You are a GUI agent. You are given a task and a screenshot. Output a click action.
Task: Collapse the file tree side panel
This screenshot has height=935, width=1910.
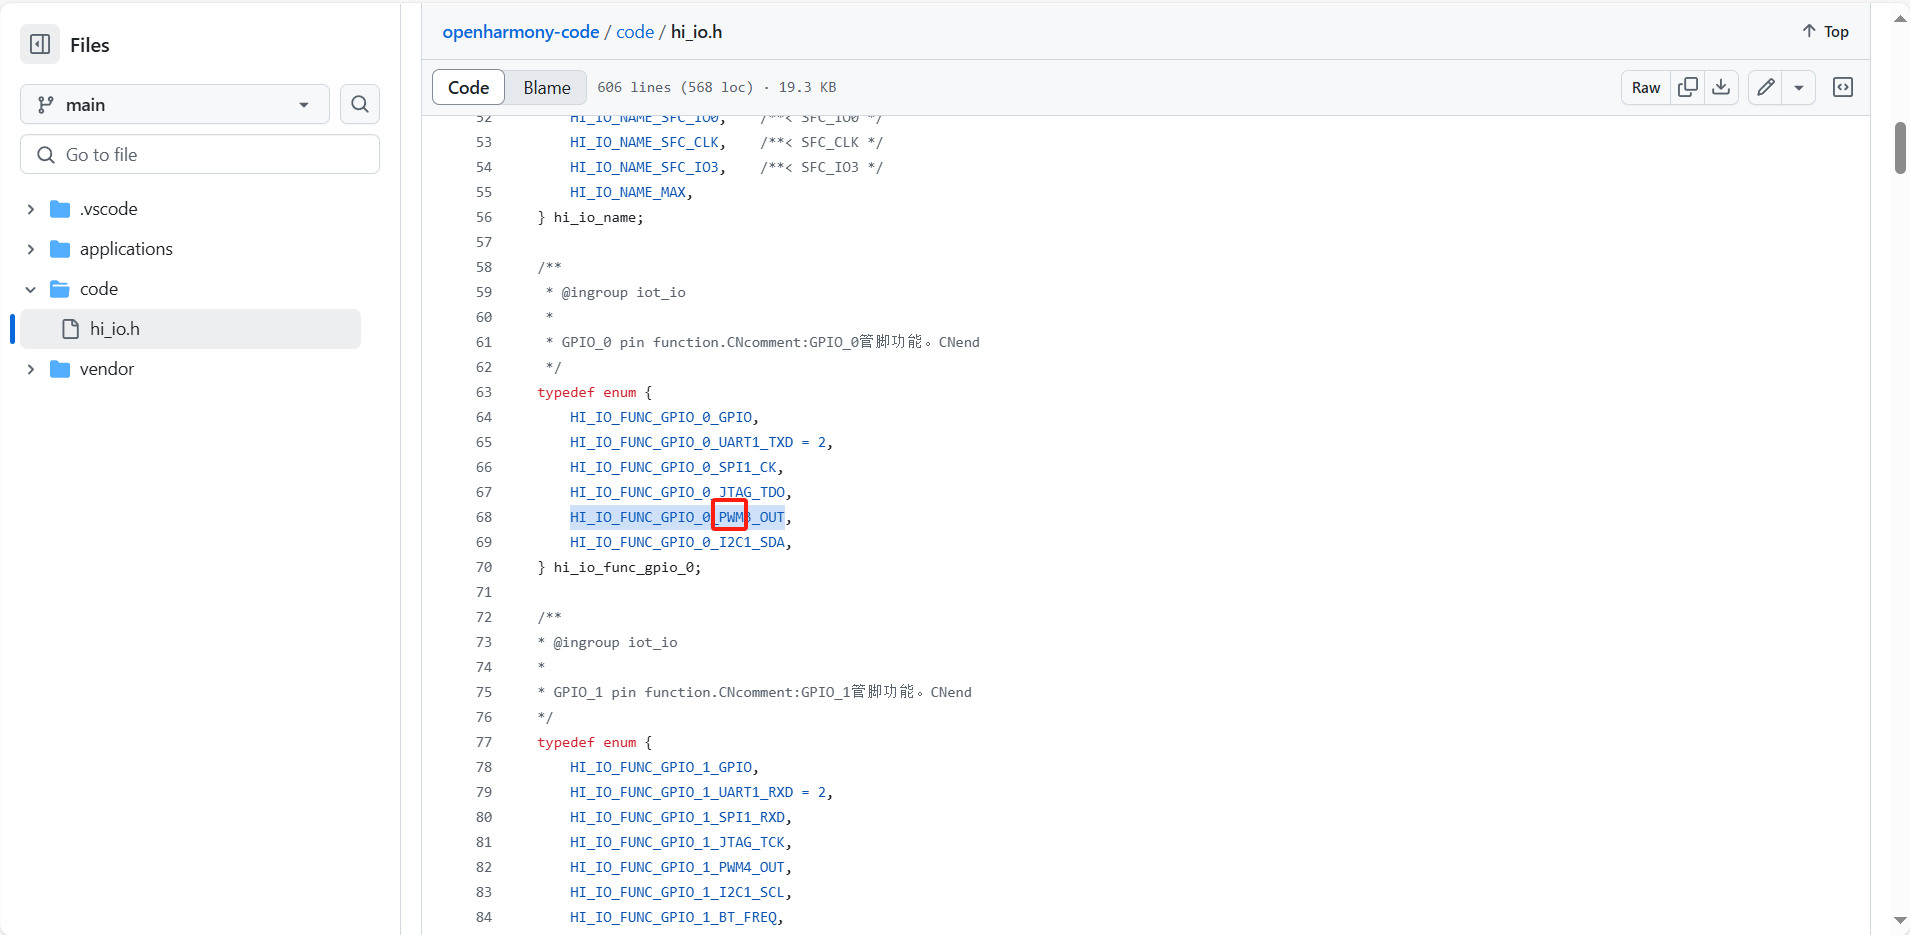pyautogui.click(x=40, y=44)
